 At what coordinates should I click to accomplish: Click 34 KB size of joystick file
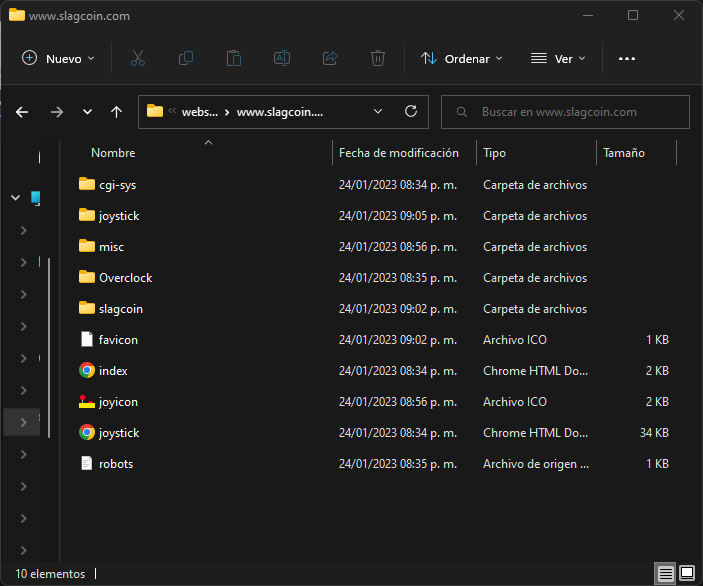(x=654, y=433)
